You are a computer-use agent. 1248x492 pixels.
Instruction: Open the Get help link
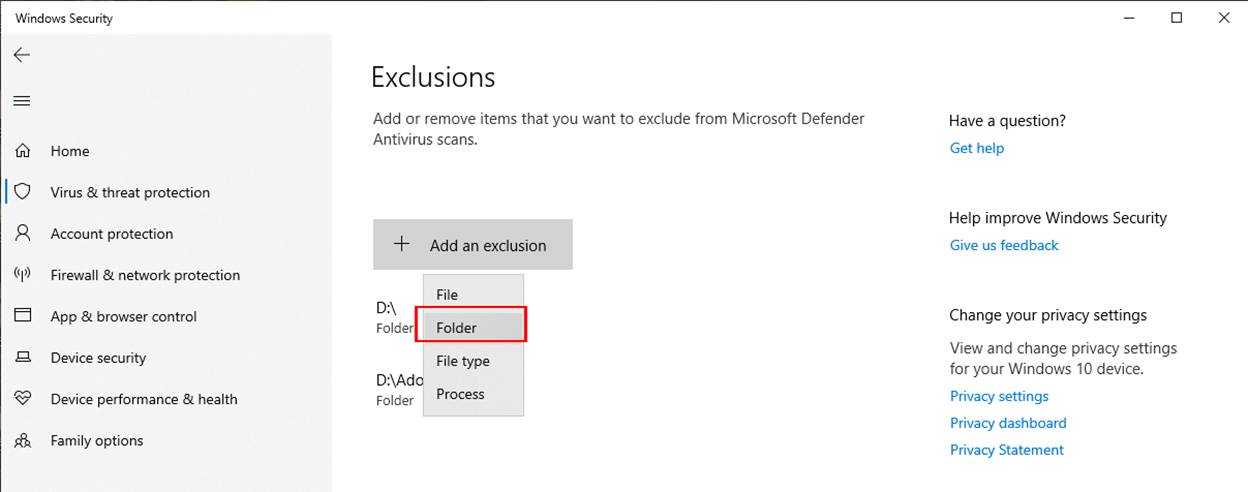977,148
